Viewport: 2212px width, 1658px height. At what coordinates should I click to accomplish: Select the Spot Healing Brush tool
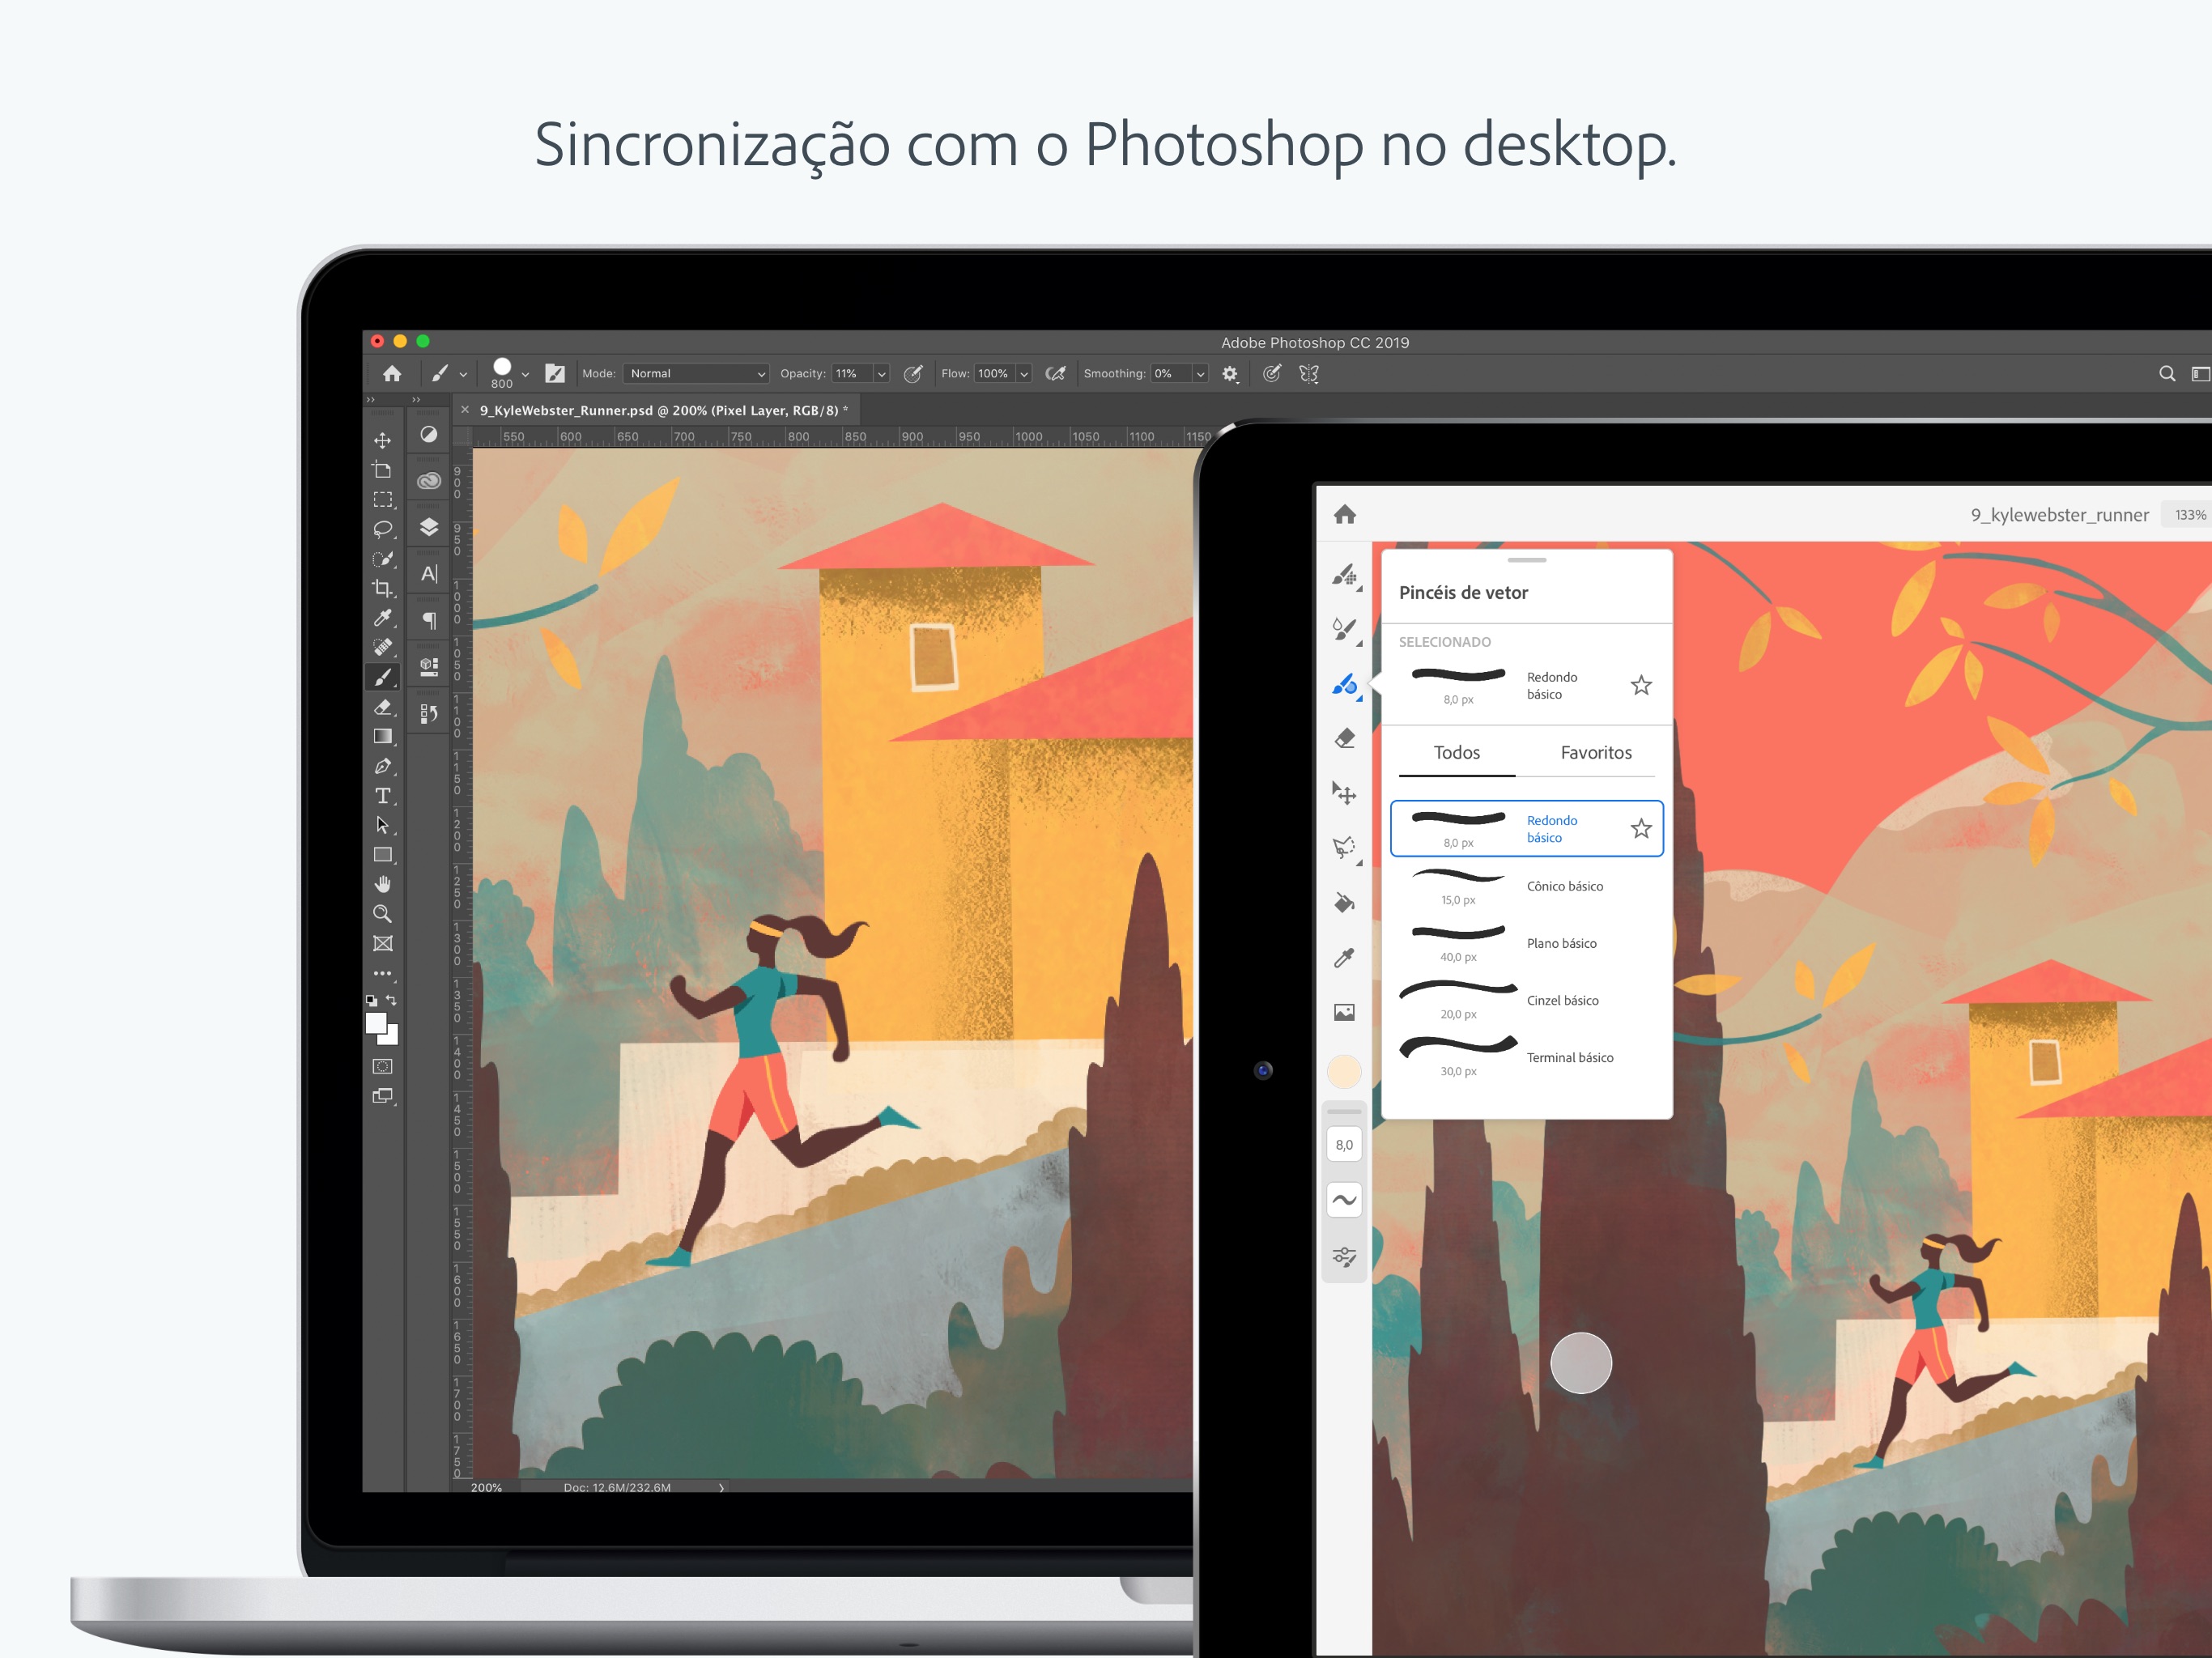coord(382,647)
